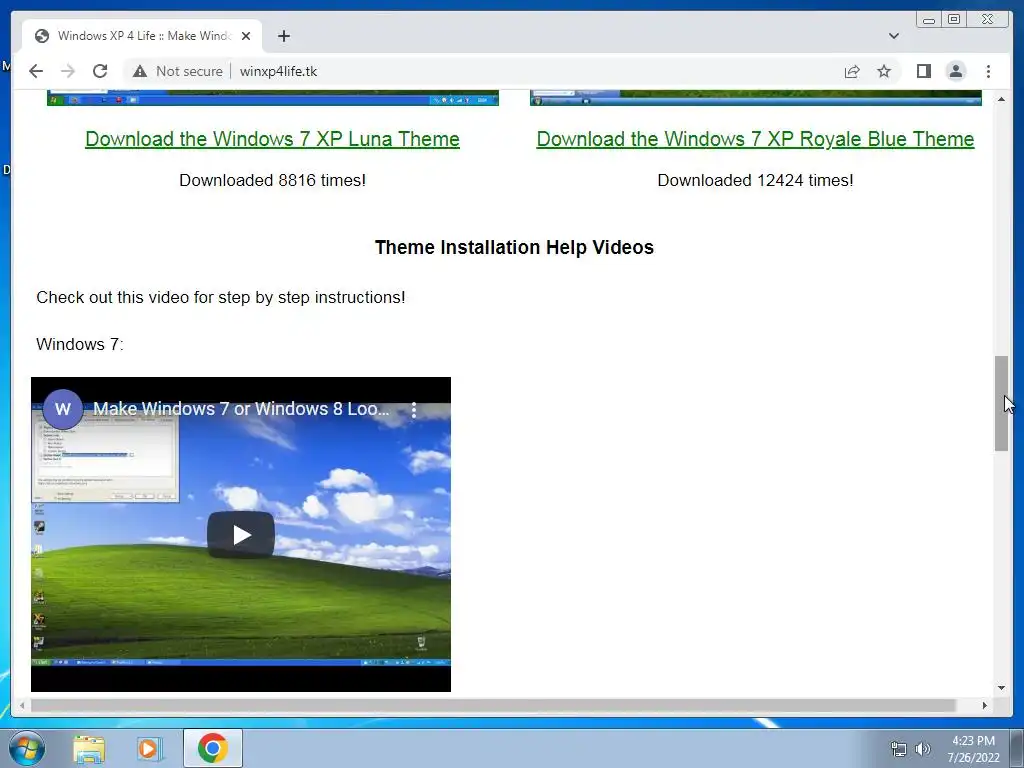
Task: Open a new tab with plus button
Action: [x=283, y=36]
